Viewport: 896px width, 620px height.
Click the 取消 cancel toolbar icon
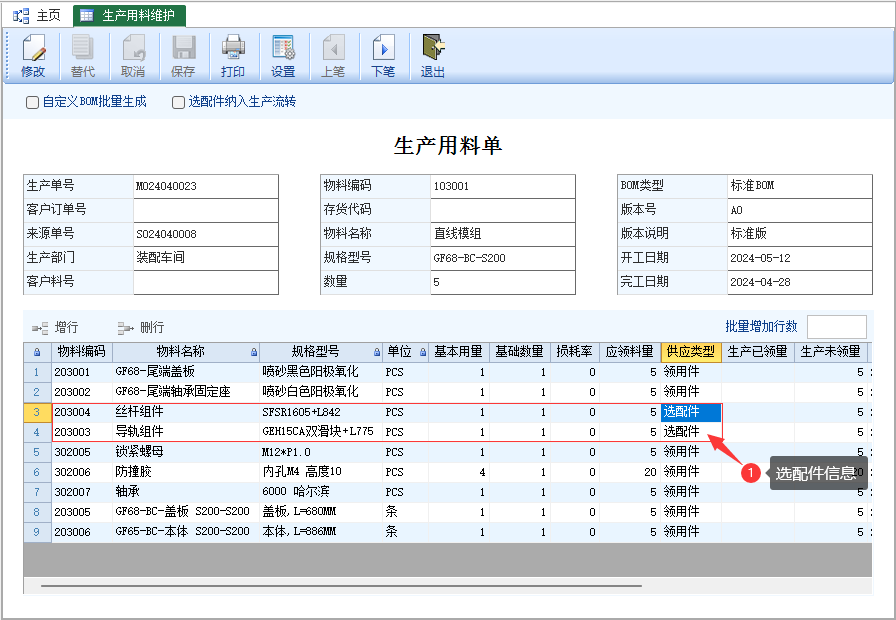133,55
